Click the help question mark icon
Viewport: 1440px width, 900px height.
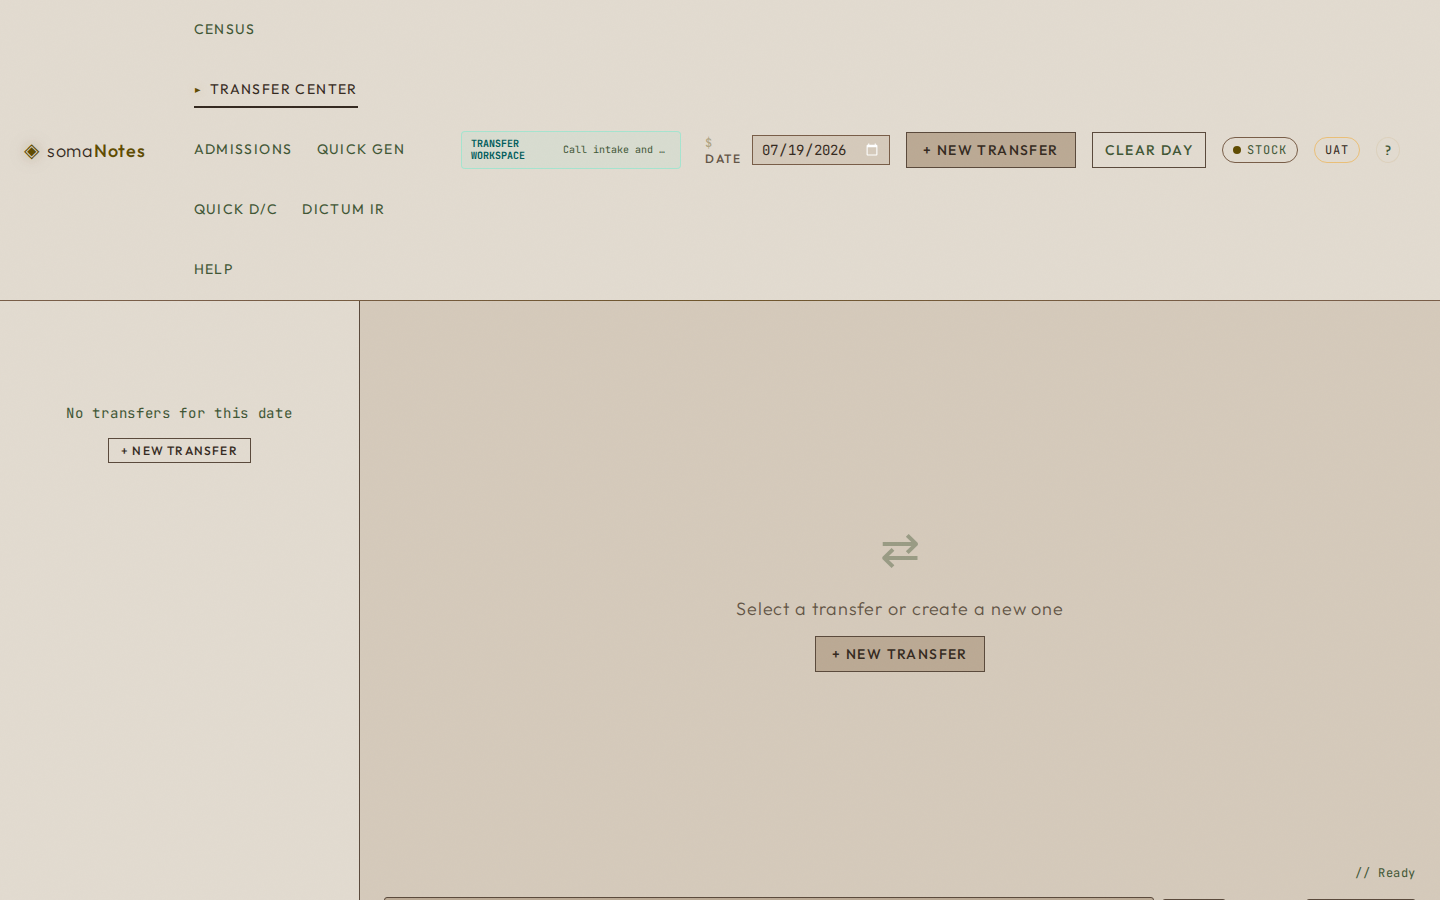(x=1388, y=150)
